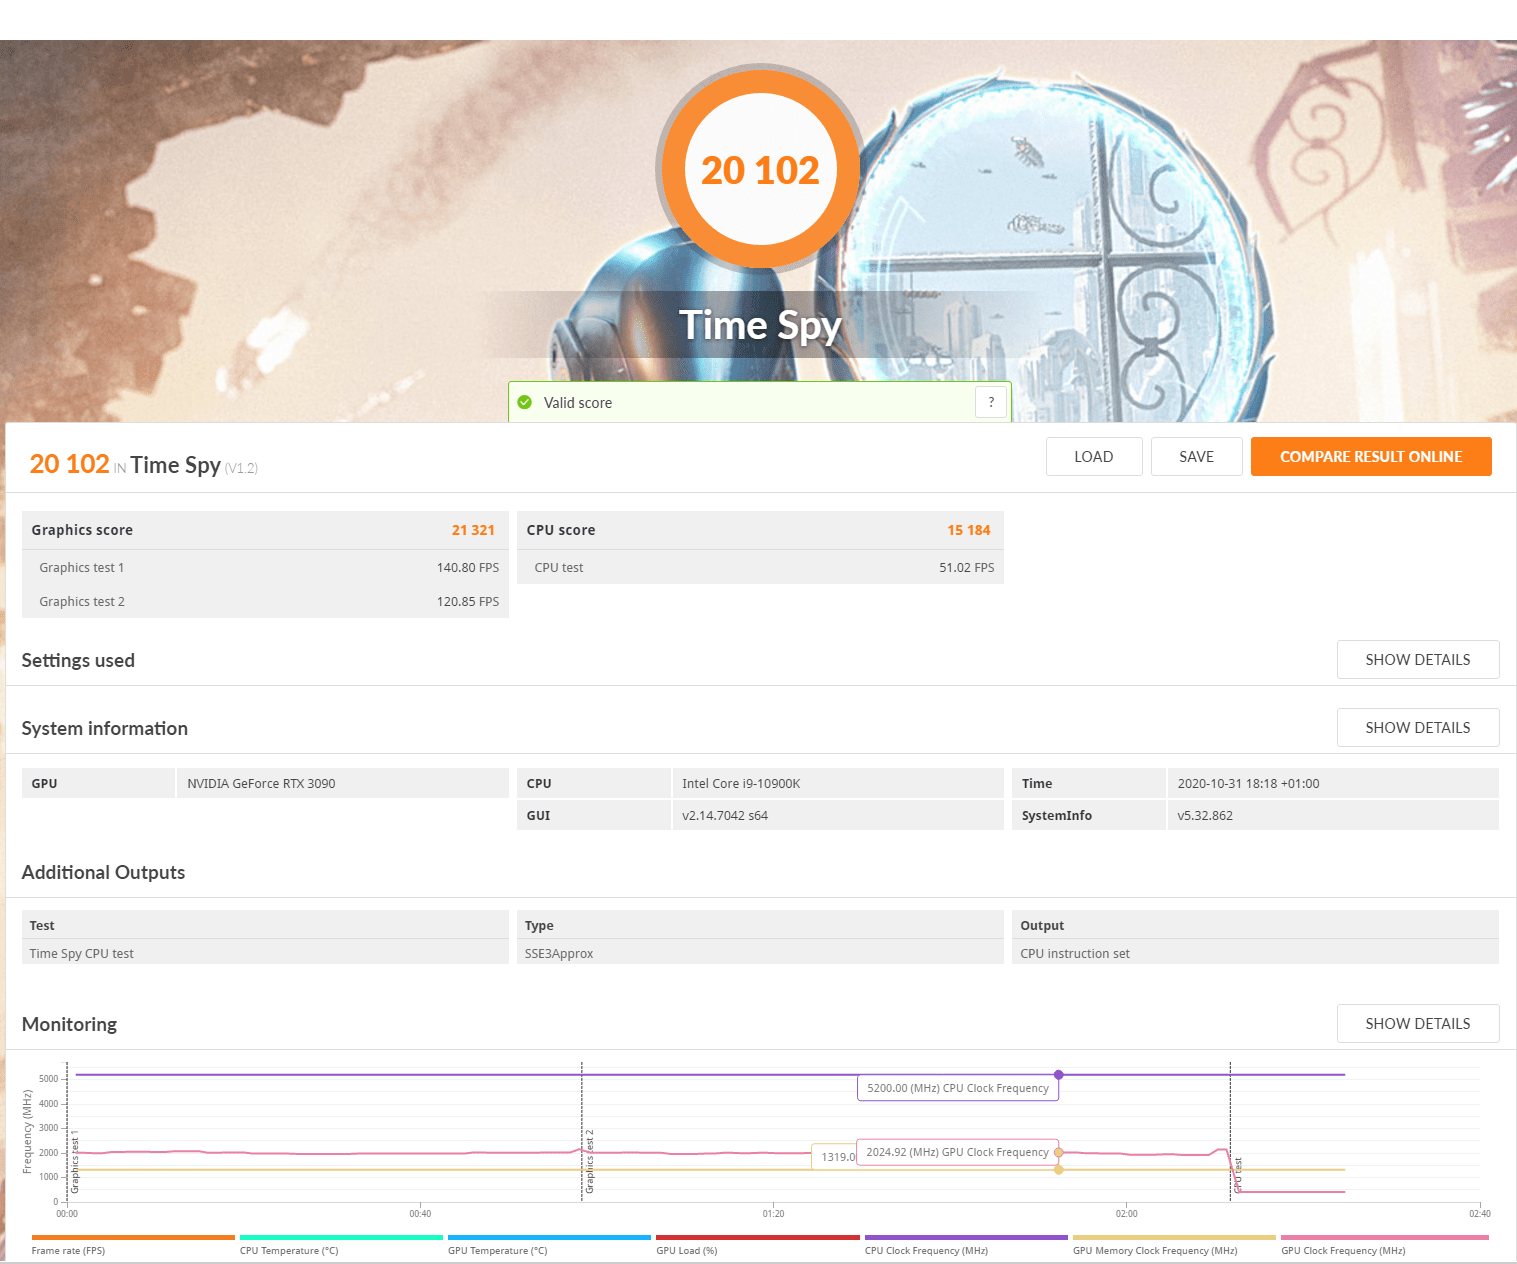The image size is (1517, 1264).
Task: Click the CPU test chart marker line
Action: click(x=1230, y=1130)
